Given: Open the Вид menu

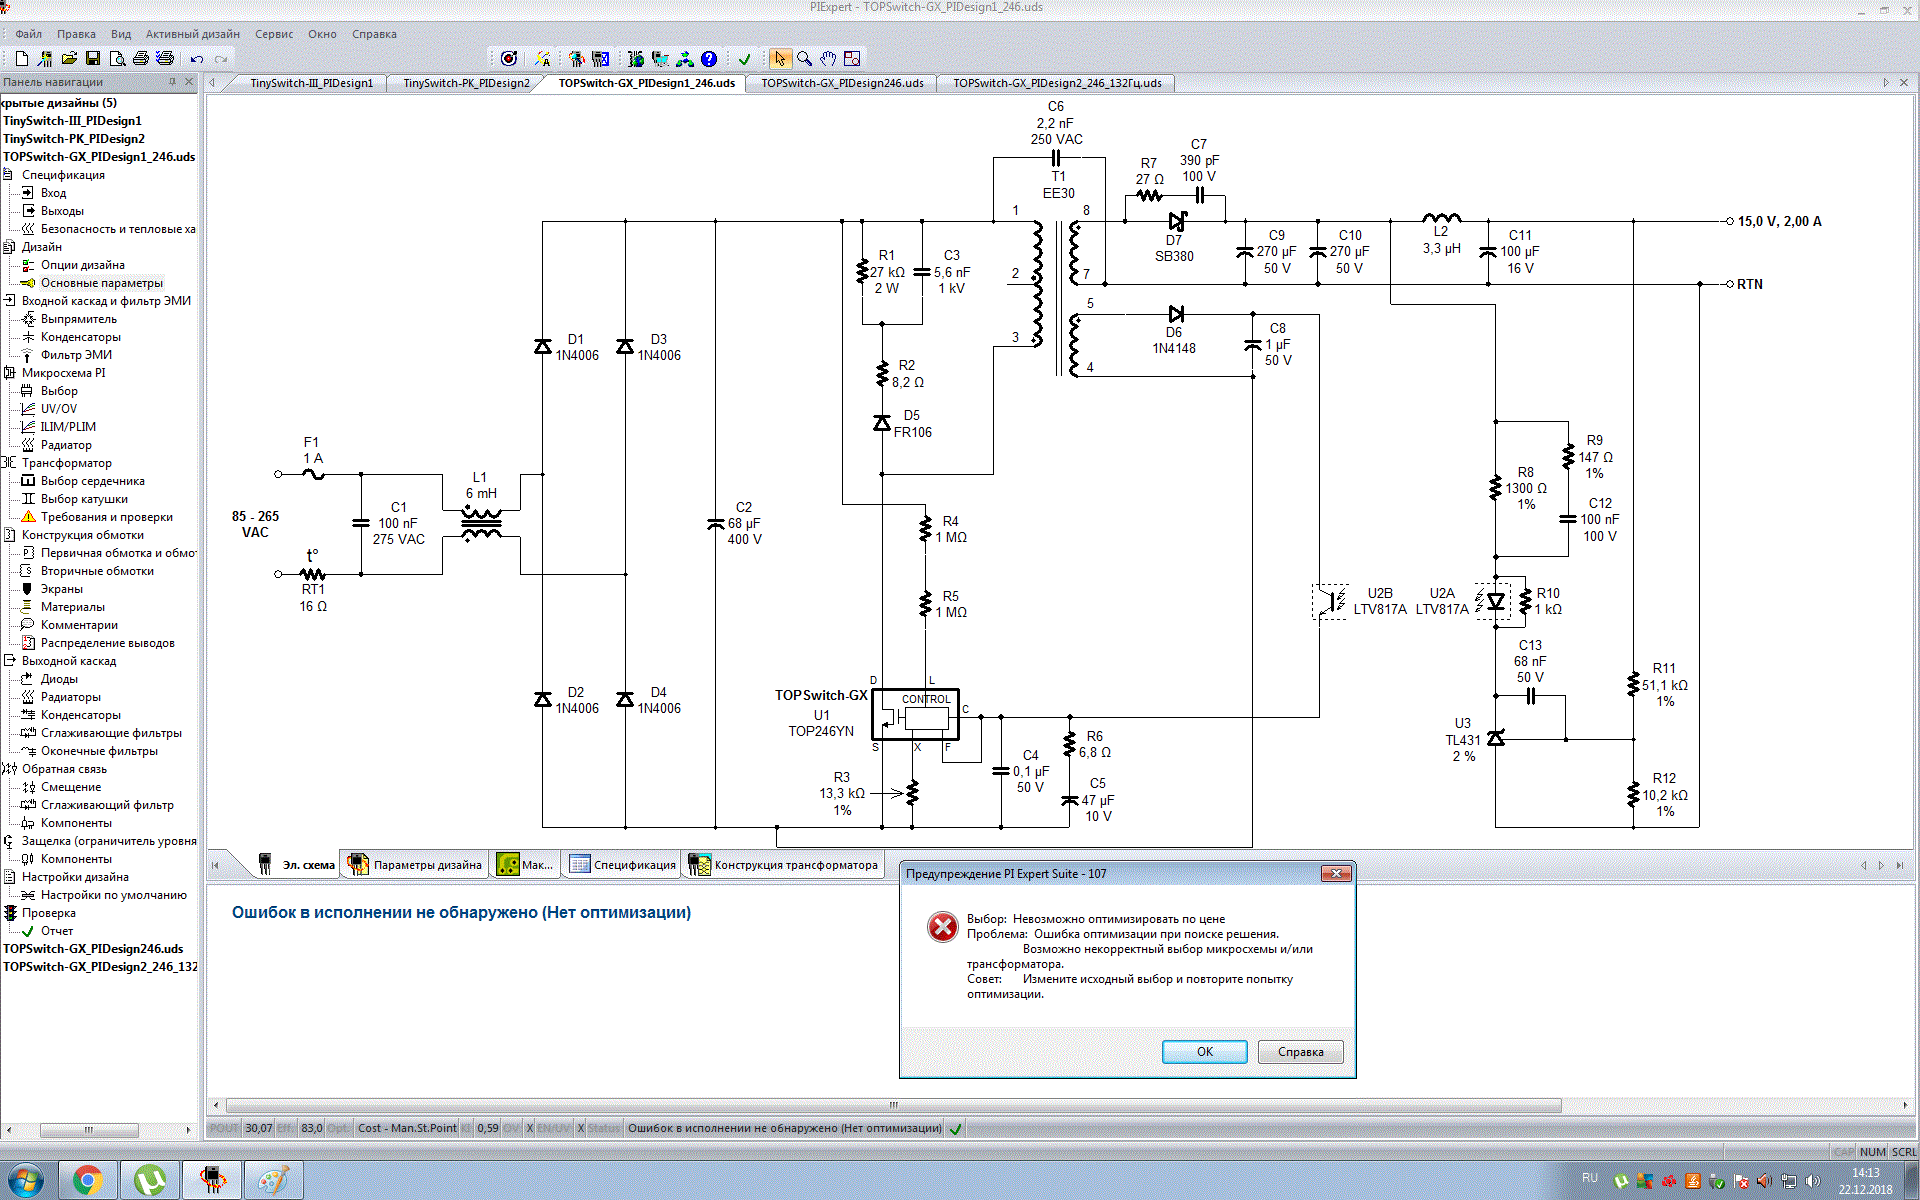Looking at the screenshot, I should click(x=121, y=34).
